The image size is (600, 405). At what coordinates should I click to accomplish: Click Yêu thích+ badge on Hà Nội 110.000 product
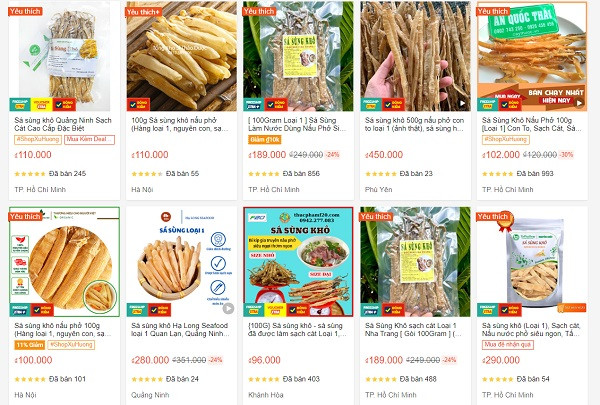click(x=143, y=11)
